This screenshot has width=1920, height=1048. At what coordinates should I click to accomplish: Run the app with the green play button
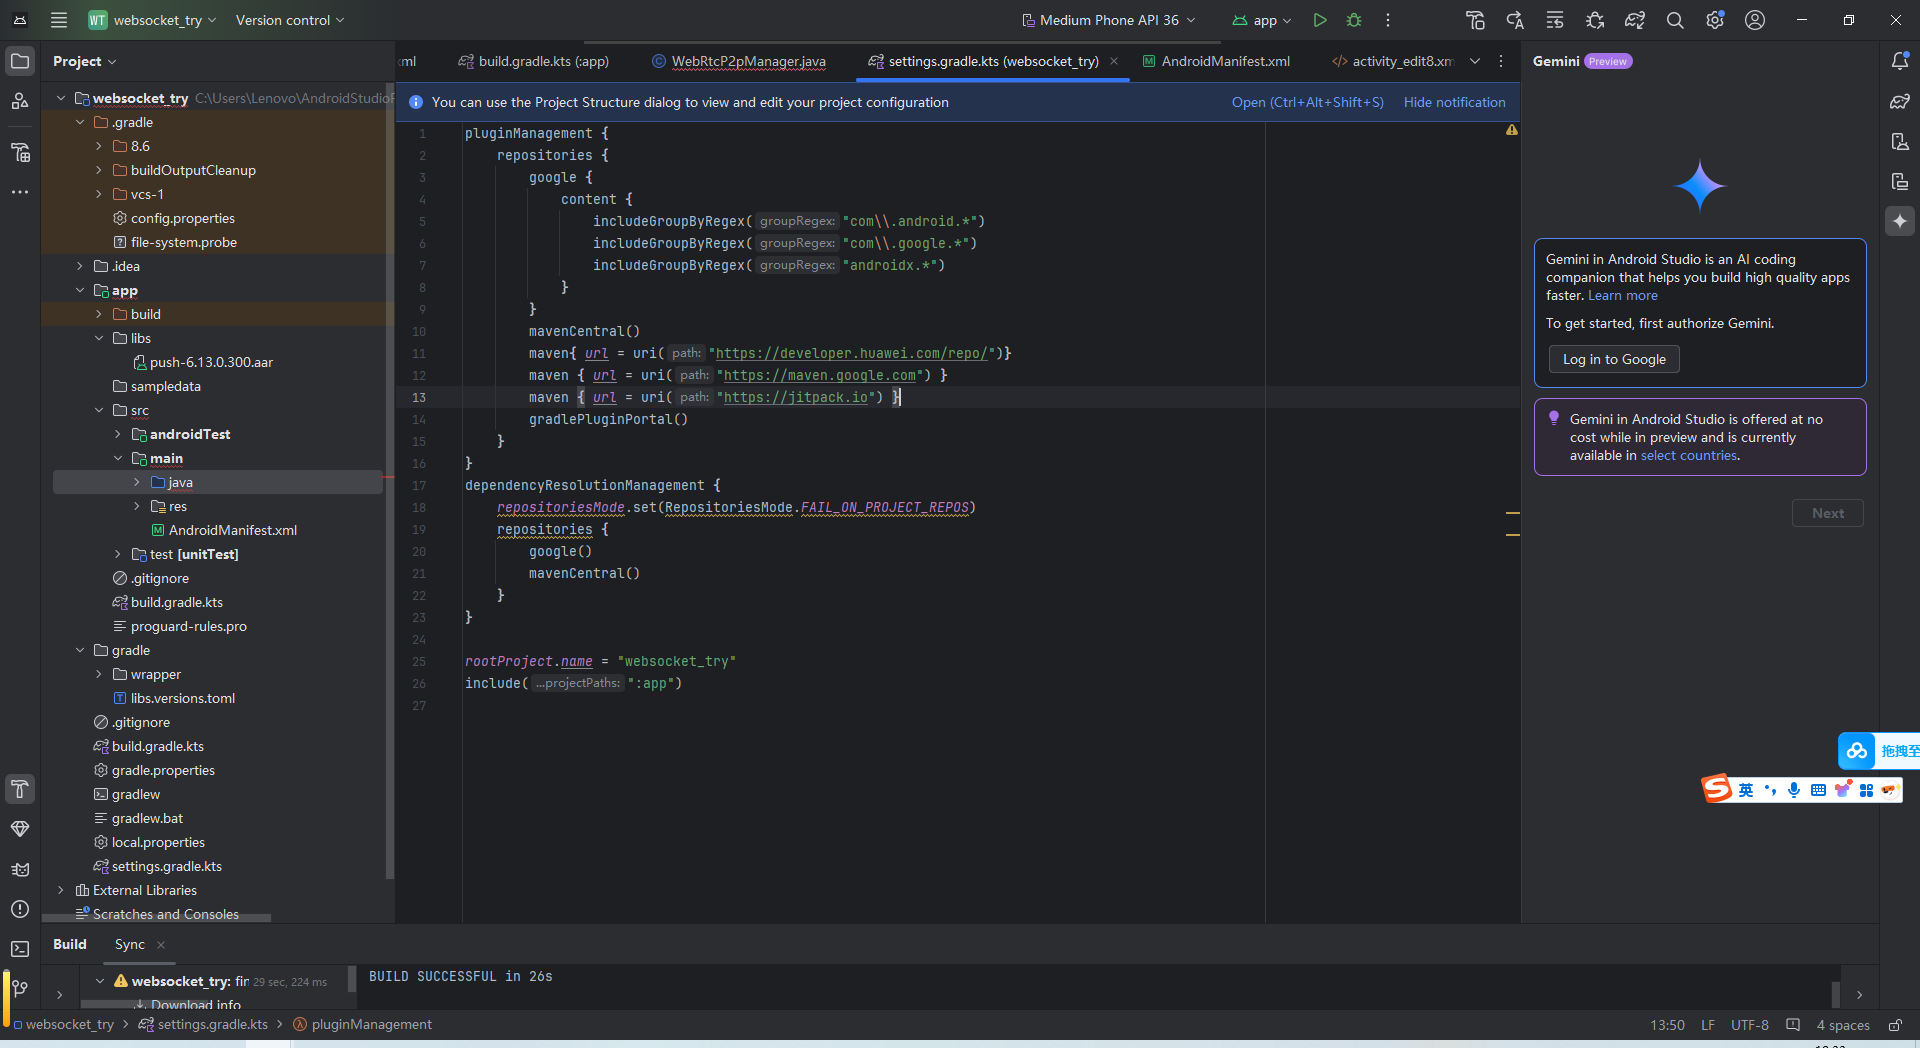[x=1320, y=20]
